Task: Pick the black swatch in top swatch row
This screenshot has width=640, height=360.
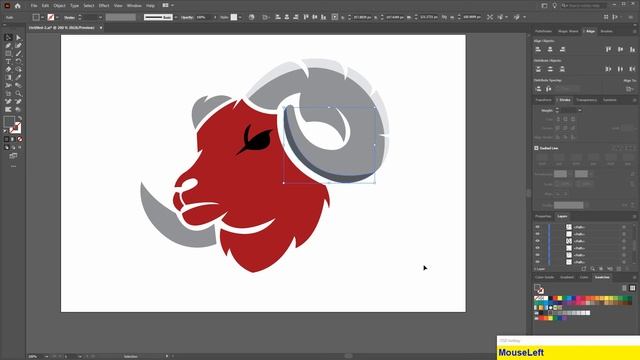Action: pyautogui.click(x=551, y=298)
